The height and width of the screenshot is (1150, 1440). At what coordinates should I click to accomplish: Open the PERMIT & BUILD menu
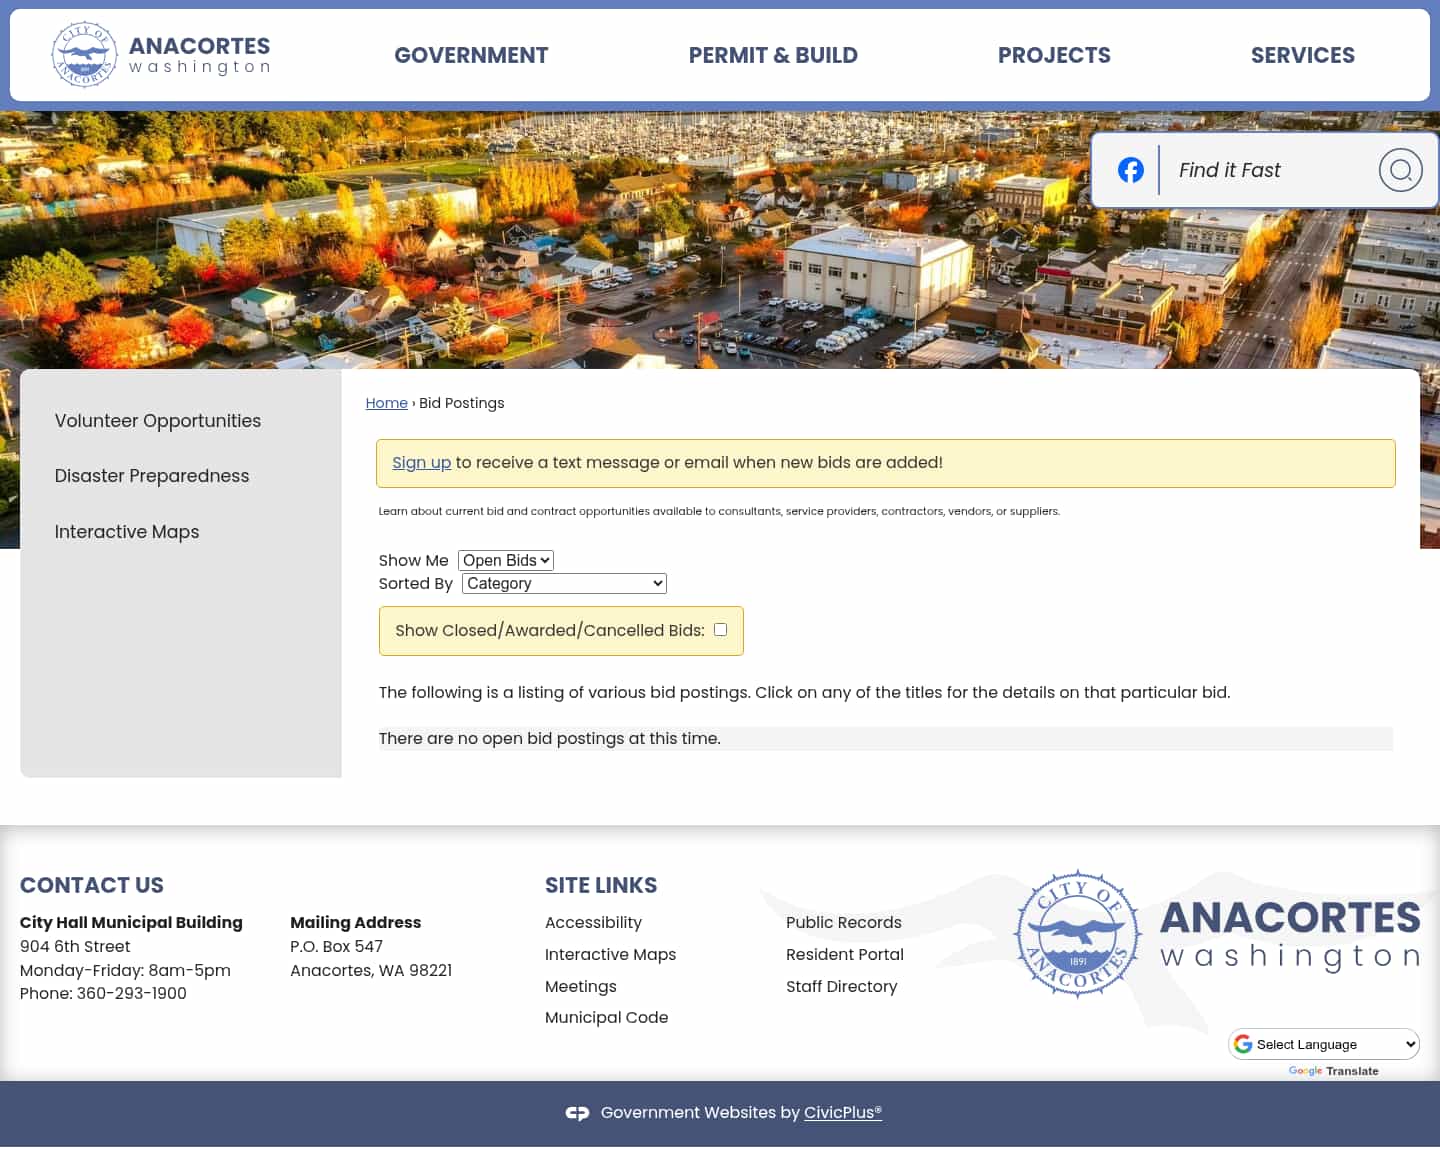click(x=773, y=55)
